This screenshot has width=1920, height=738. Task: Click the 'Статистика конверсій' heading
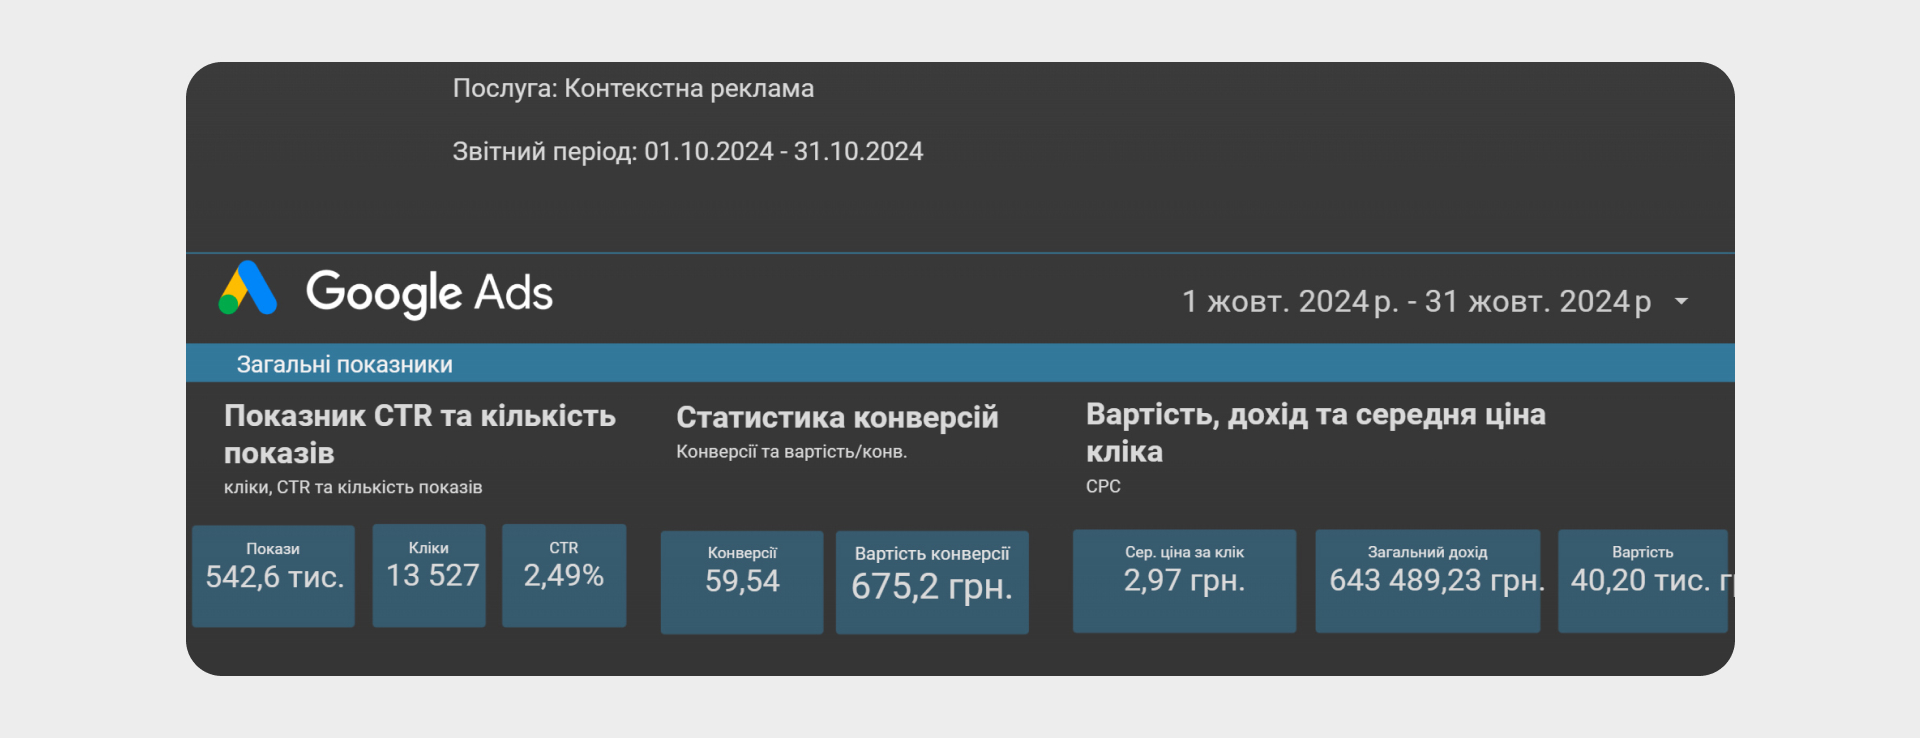tap(837, 417)
